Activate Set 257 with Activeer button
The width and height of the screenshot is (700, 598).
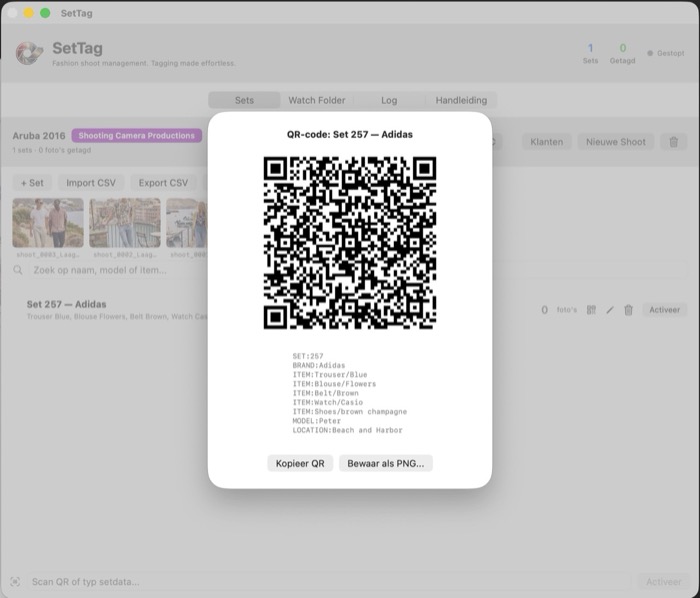665,310
